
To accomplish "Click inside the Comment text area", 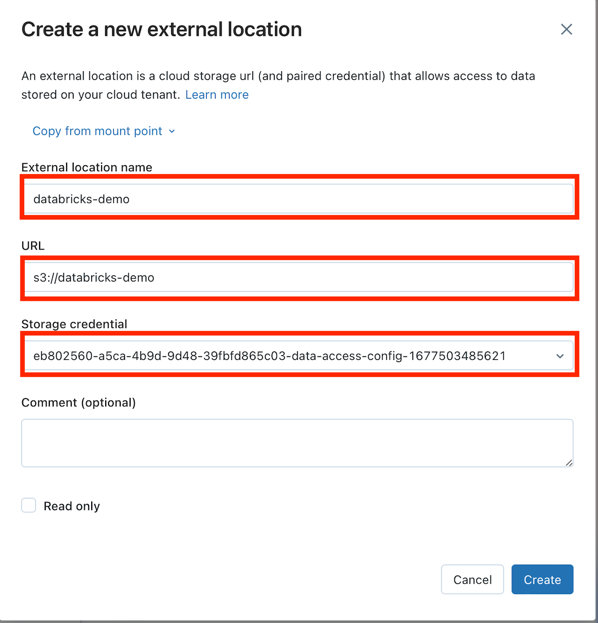I will pyautogui.click(x=297, y=443).
